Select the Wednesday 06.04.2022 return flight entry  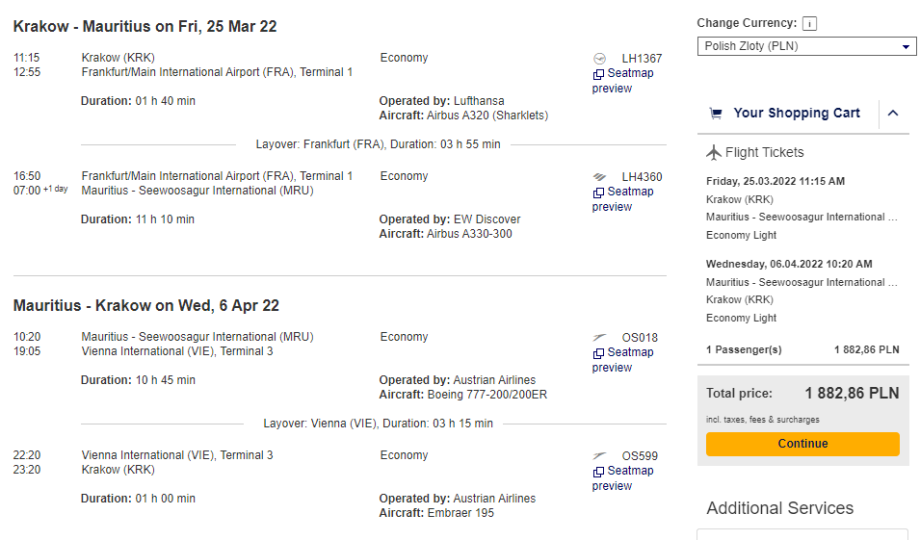pyautogui.click(x=789, y=264)
